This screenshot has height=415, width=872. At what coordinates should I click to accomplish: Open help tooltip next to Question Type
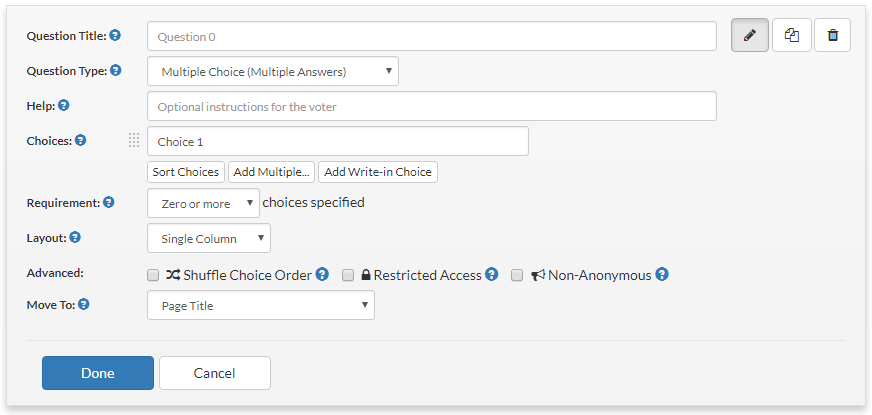pos(116,70)
